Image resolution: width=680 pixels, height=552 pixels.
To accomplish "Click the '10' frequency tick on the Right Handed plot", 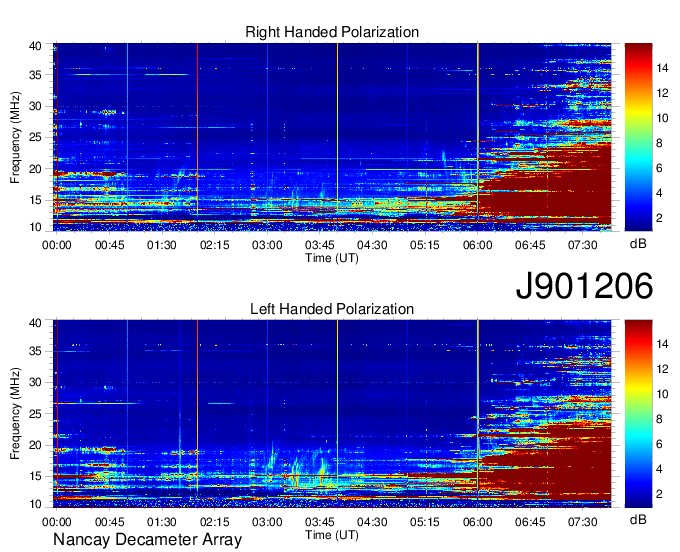I will (x=35, y=227).
